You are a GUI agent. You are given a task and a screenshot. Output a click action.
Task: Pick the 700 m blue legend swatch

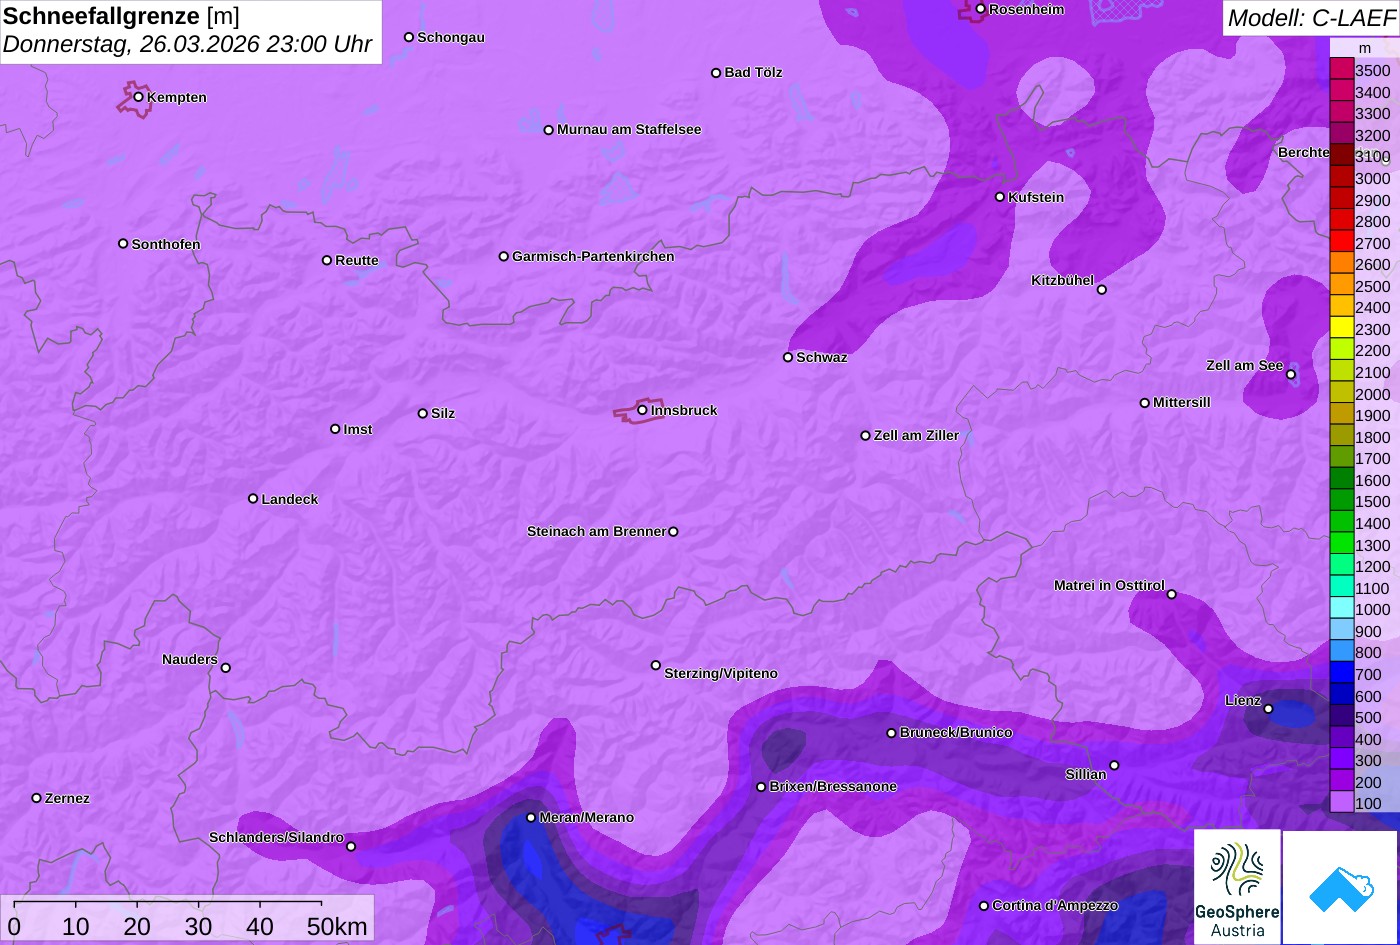point(1341,674)
